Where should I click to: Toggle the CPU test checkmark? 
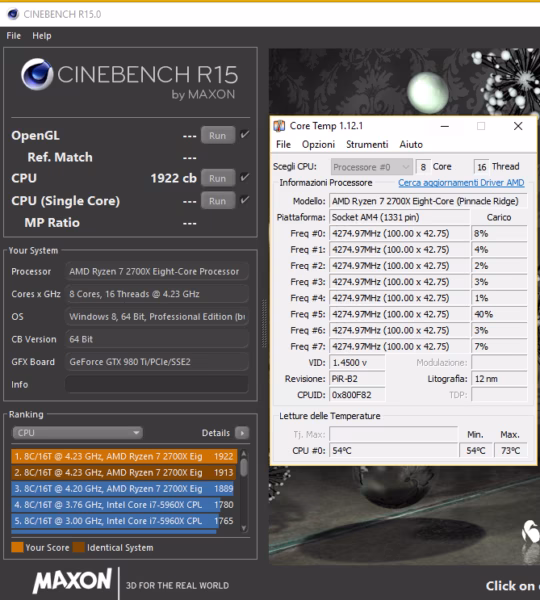click(245, 177)
